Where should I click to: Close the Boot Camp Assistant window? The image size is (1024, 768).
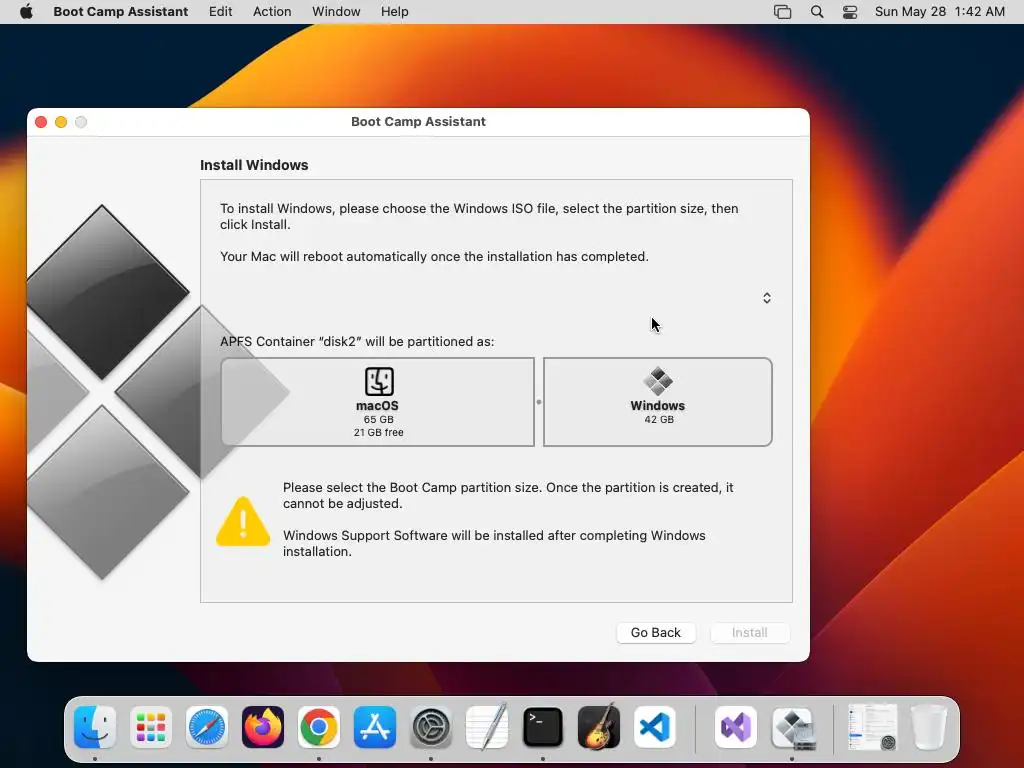(41, 122)
